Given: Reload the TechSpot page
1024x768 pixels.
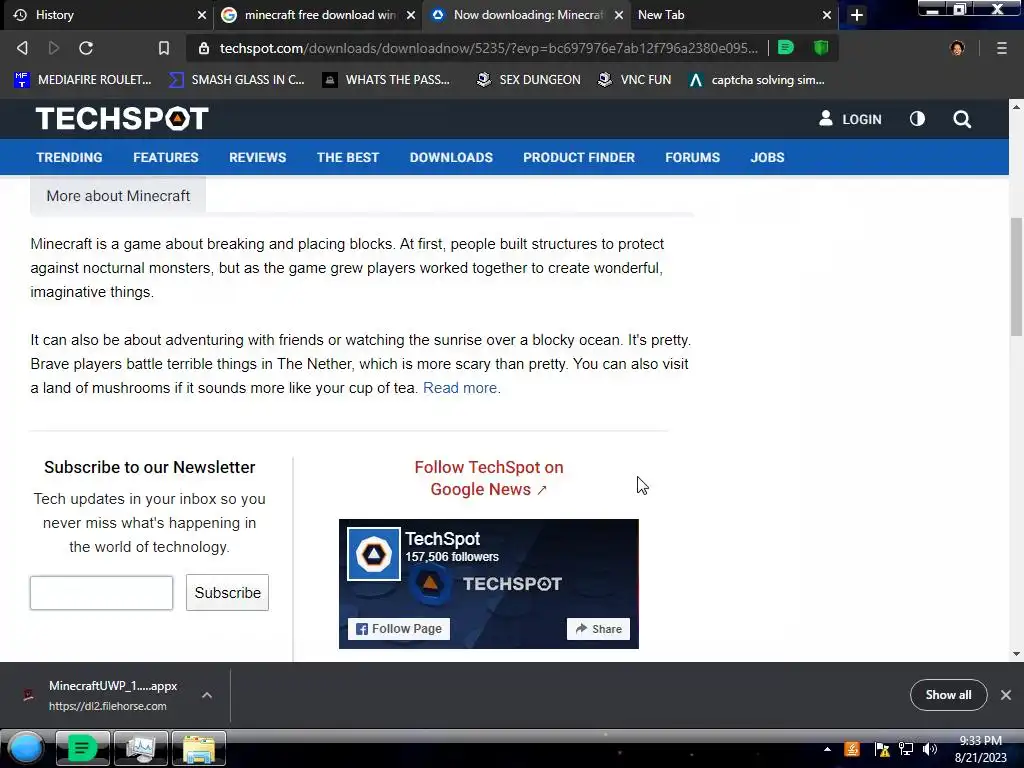Looking at the screenshot, I should click(86, 48).
